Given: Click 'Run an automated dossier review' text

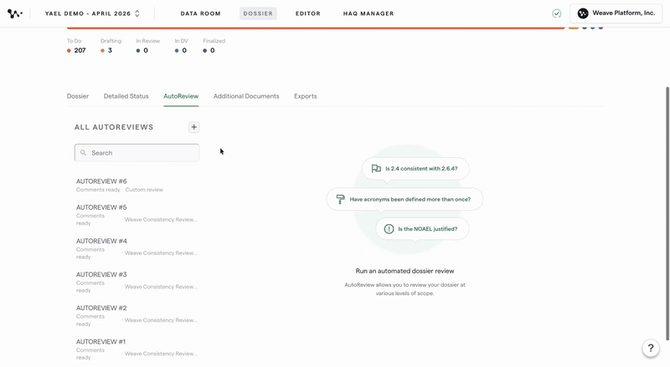Looking at the screenshot, I should (405, 271).
